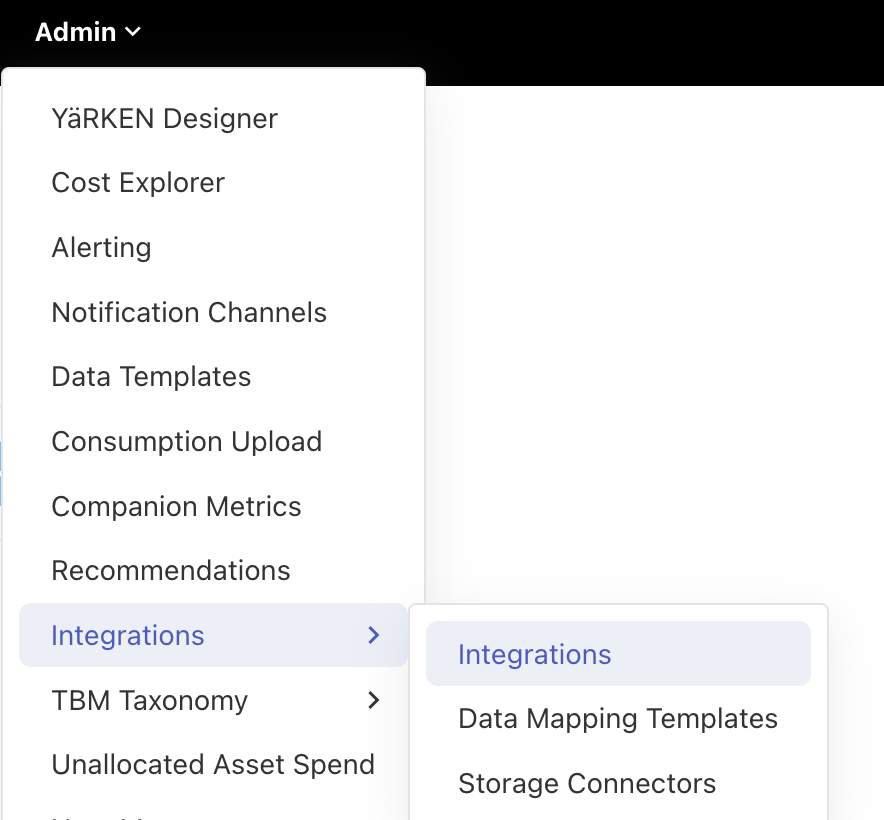Choose Consumption Upload

click(x=186, y=441)
